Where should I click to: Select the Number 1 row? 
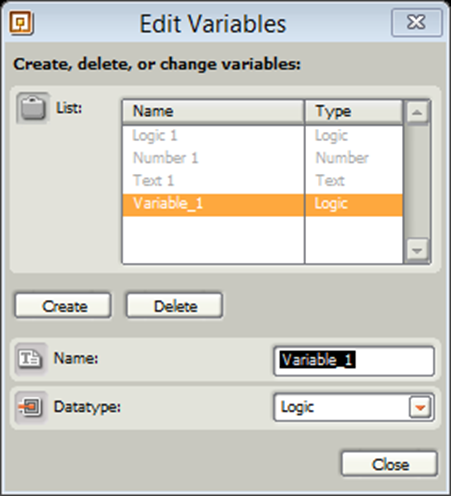[x=263, y=158]
